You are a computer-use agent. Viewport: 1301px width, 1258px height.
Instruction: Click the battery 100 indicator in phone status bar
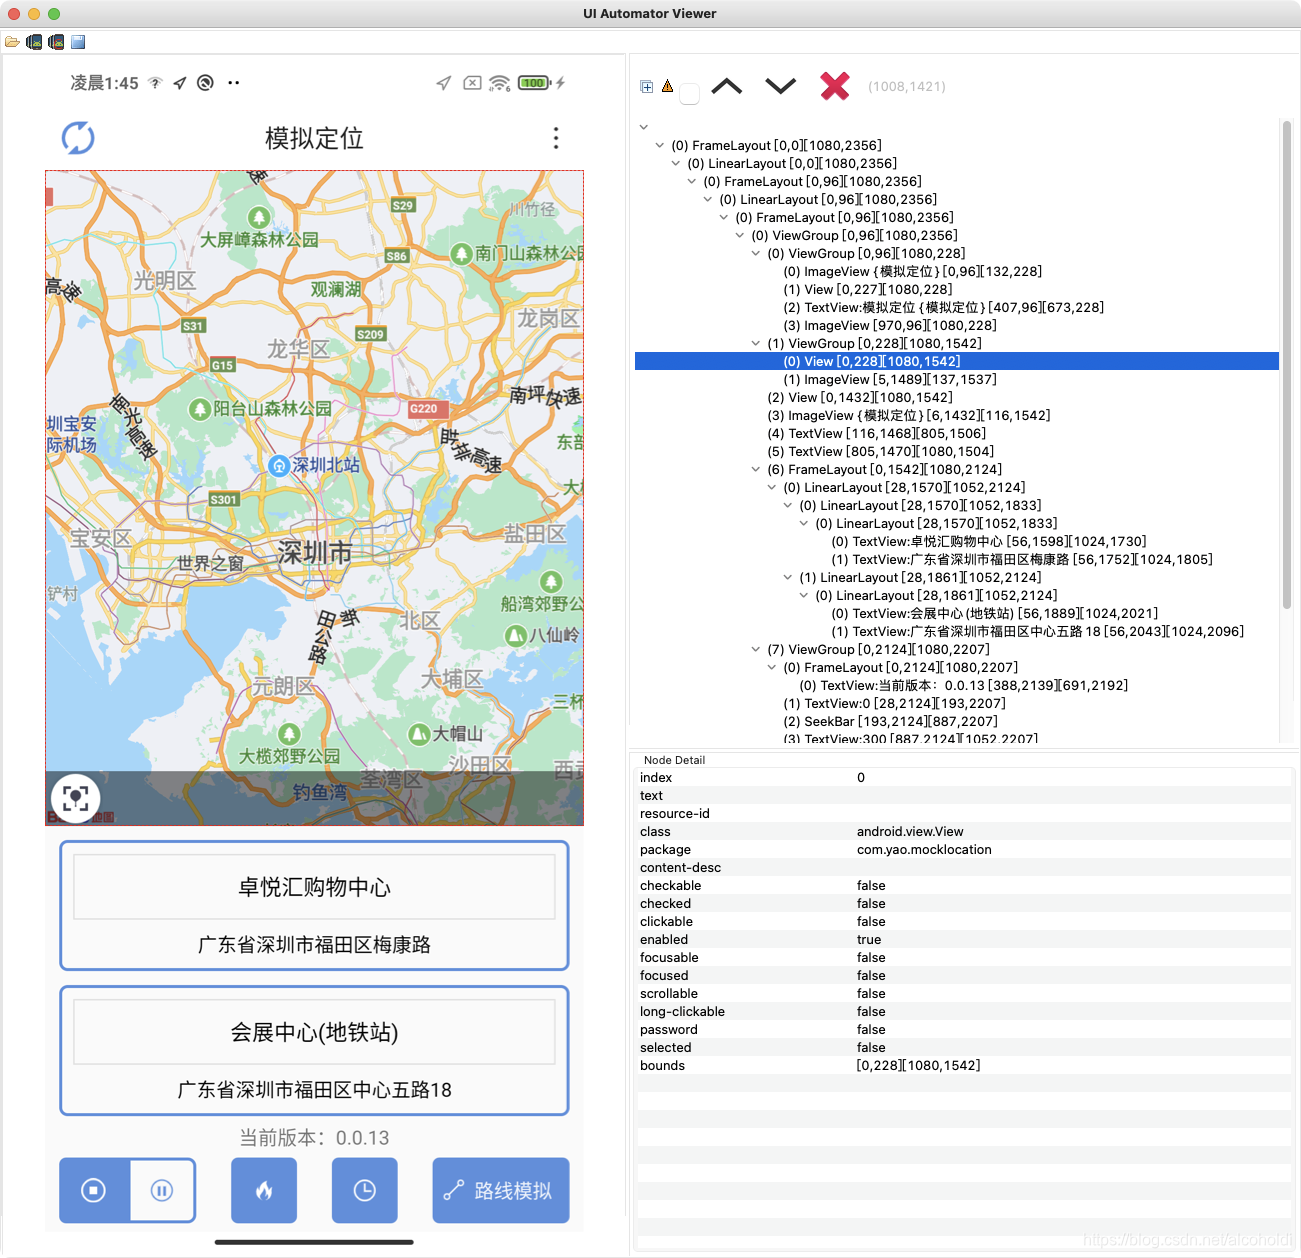(535, 83)
